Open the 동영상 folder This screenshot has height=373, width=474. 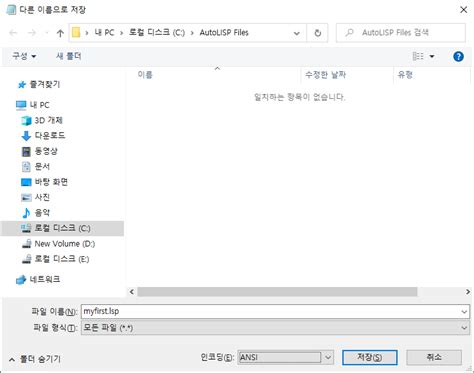(x=46, y=151)
